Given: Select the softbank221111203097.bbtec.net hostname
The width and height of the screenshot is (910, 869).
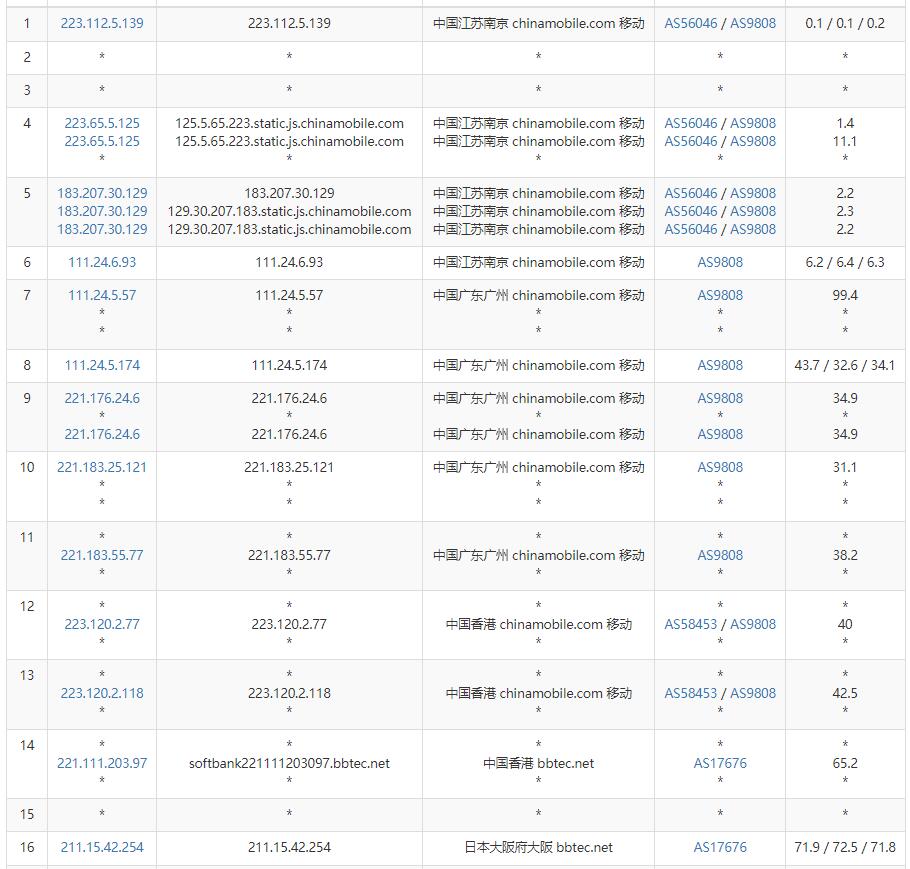Looking at the screenshot, I should coord(289,763).
